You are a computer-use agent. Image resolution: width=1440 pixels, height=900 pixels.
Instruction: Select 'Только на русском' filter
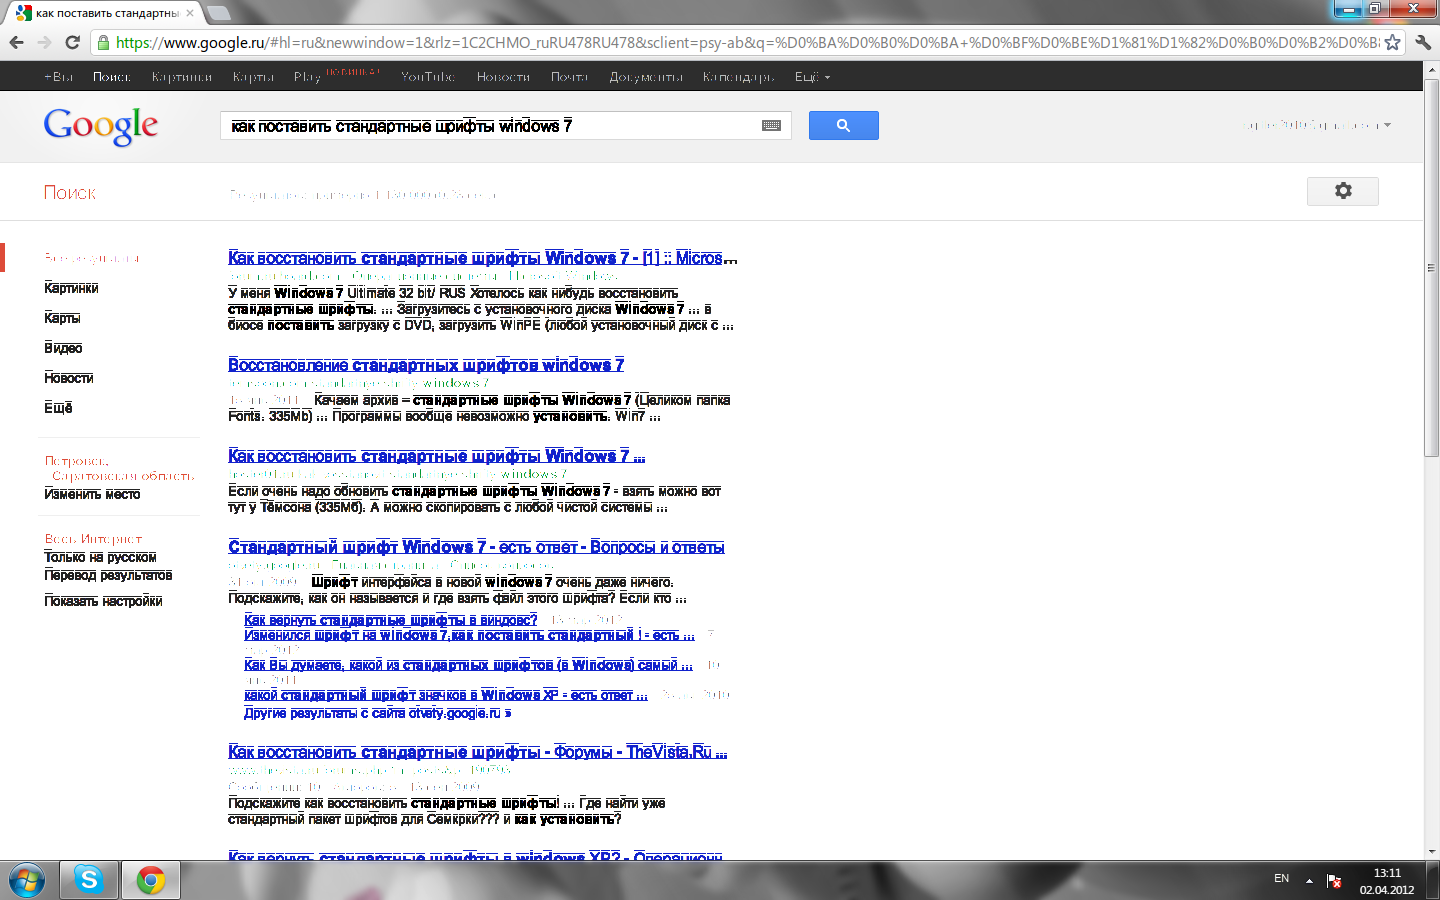[x=100, y=557]
